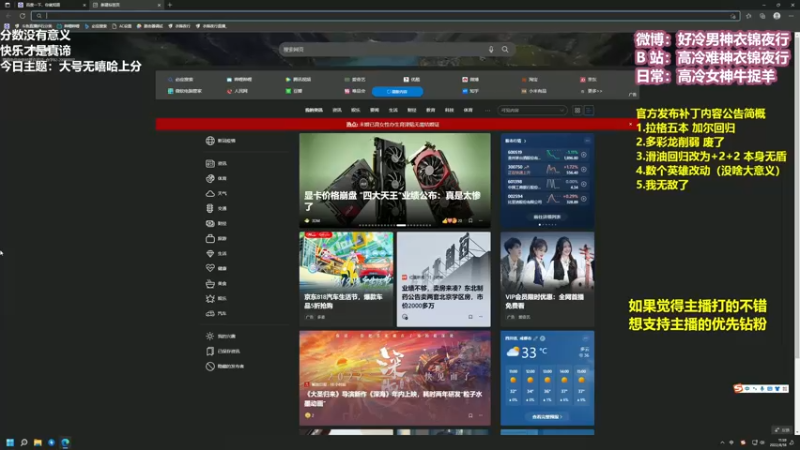Open GPU price crash headline article
The width and height of the screenshot is (800, 450).
pyautogui.click(x=394, y=181)
